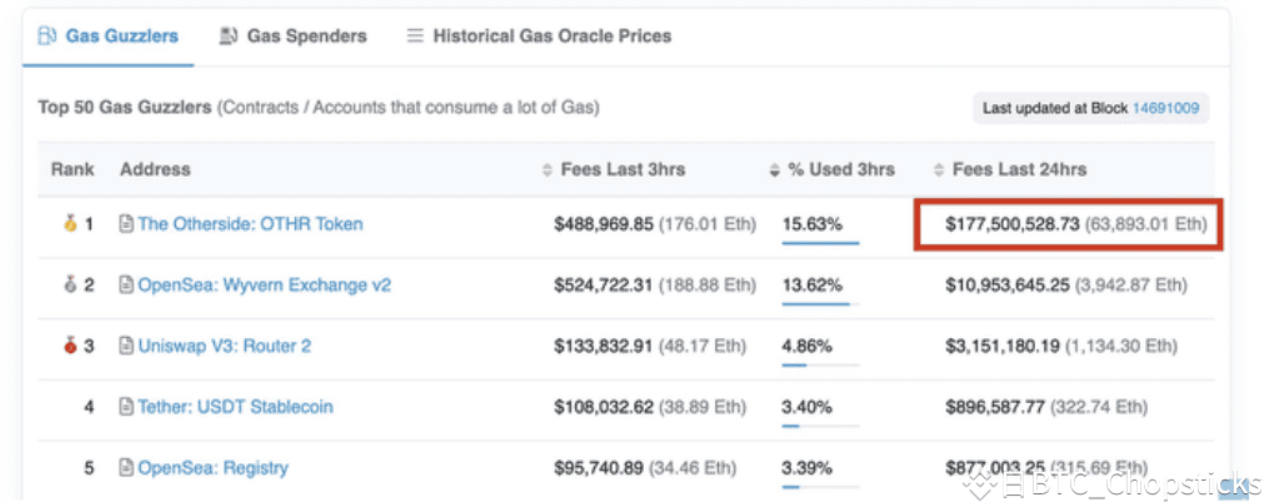Click the Address column header

(155, 169)
